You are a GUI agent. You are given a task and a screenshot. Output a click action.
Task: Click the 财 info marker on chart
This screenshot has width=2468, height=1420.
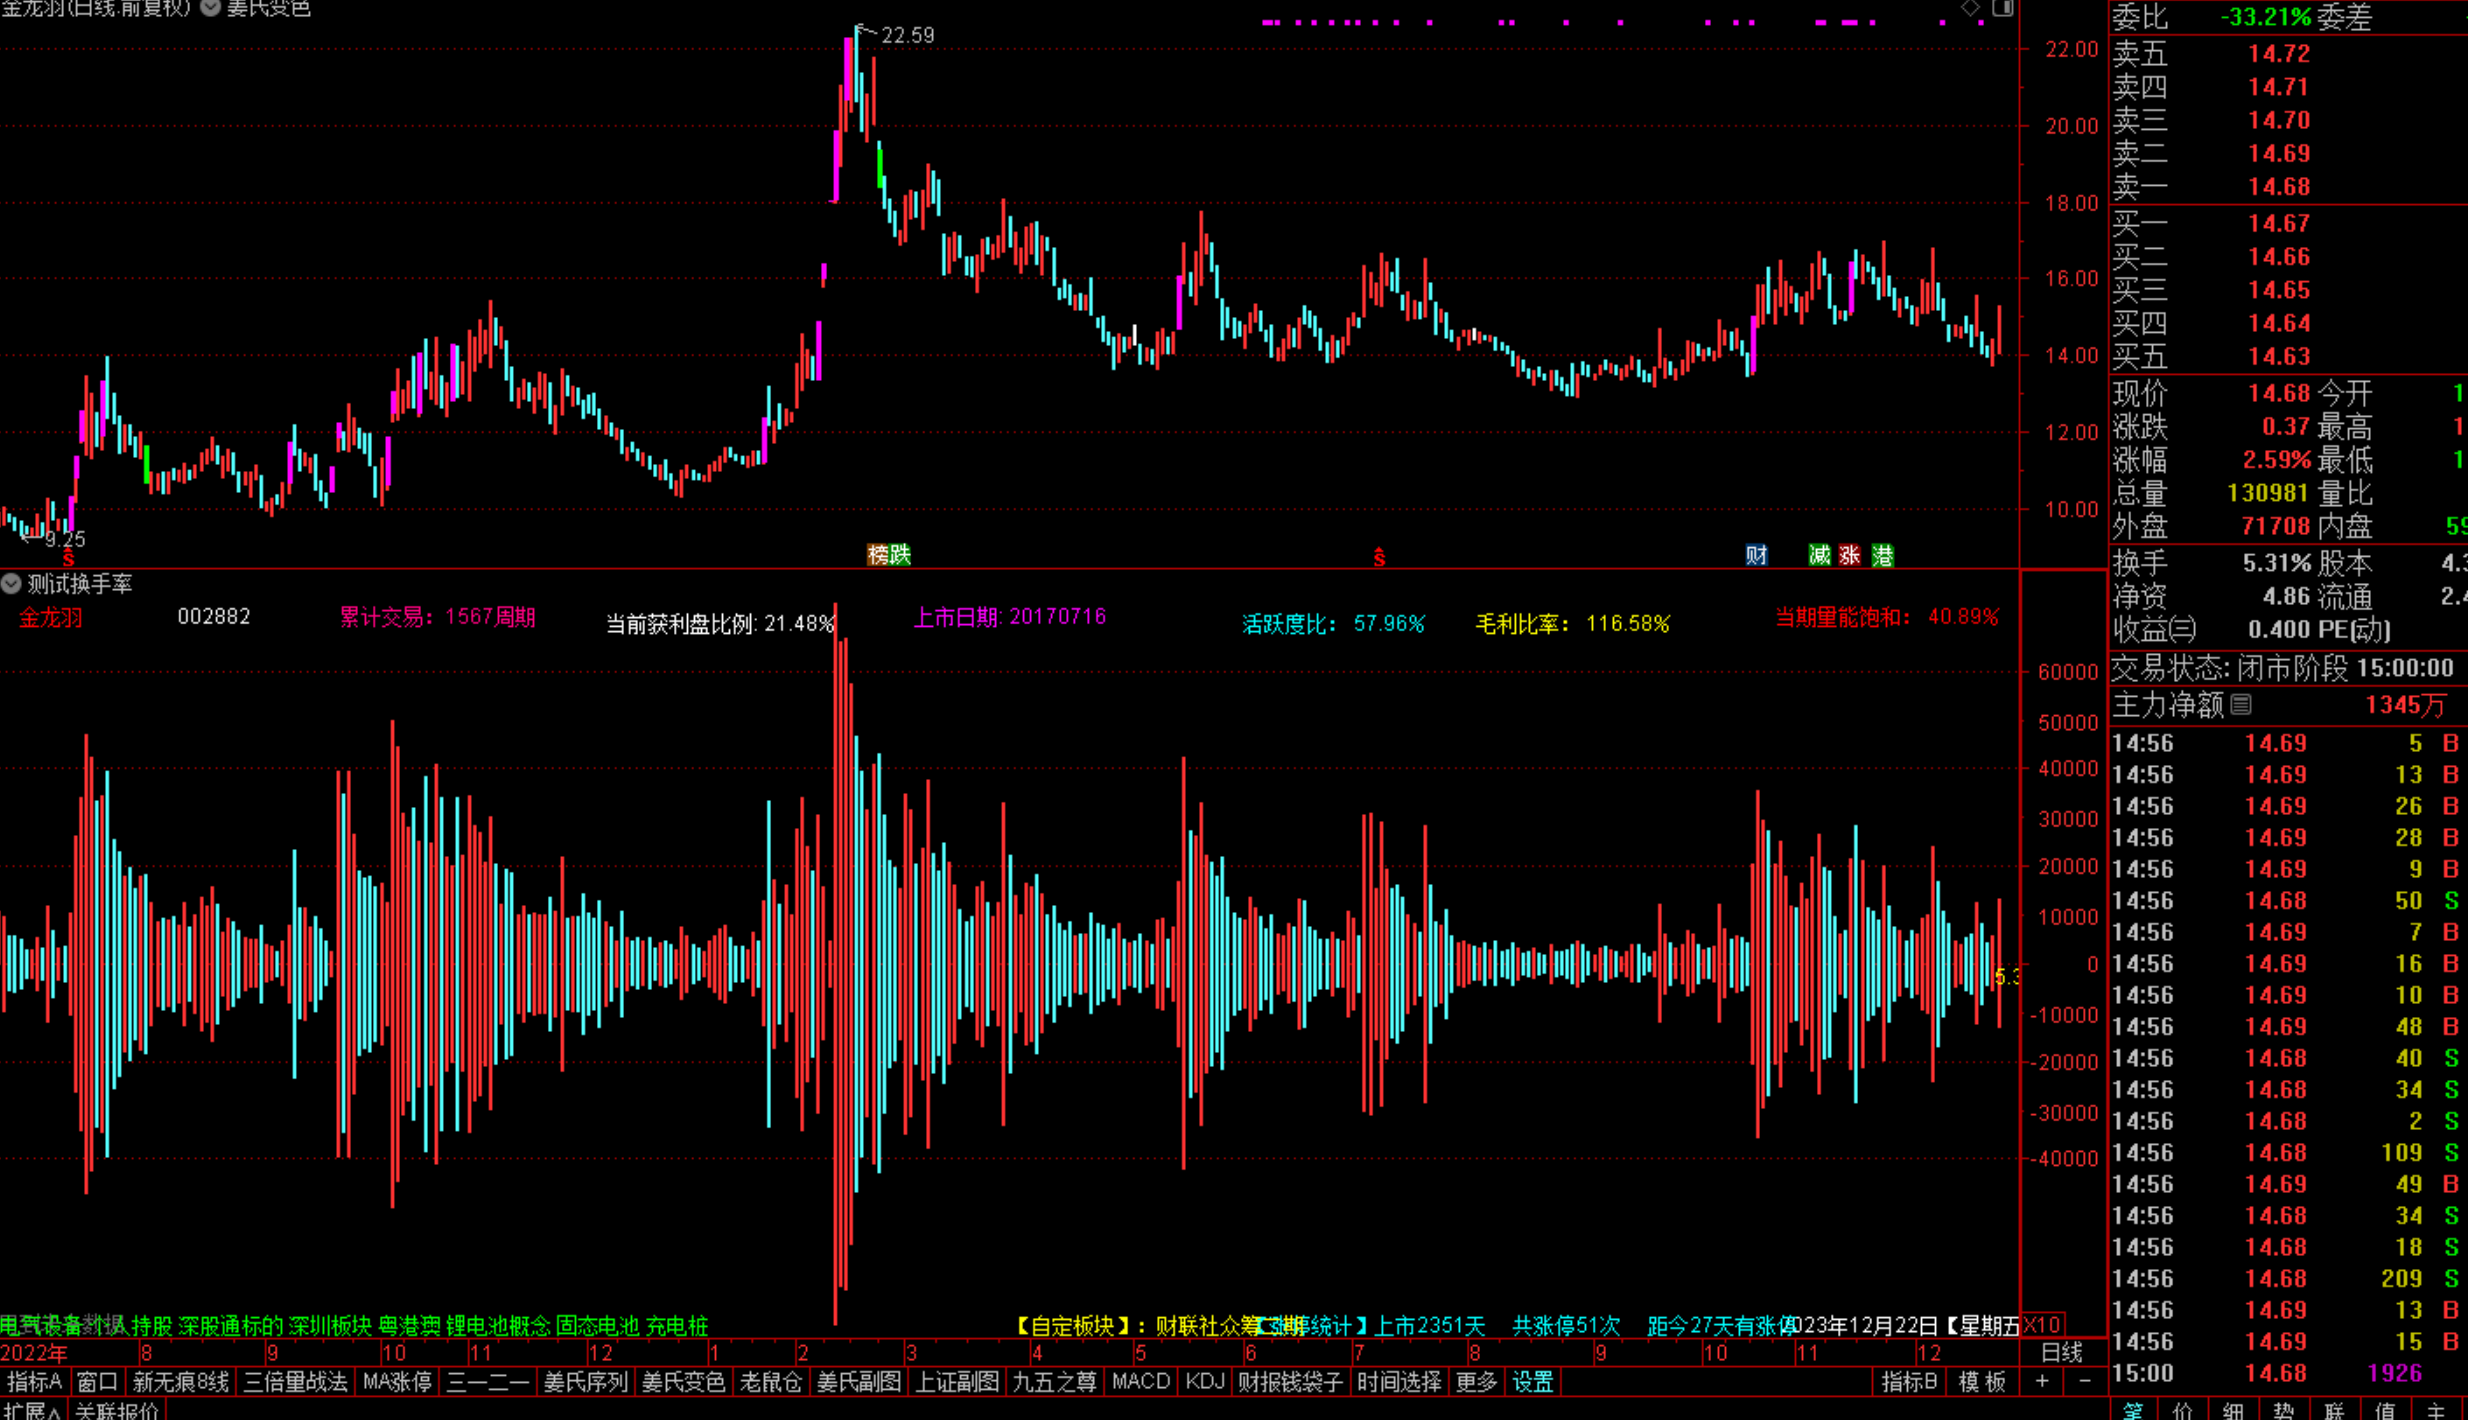(x=1756, y=555)
